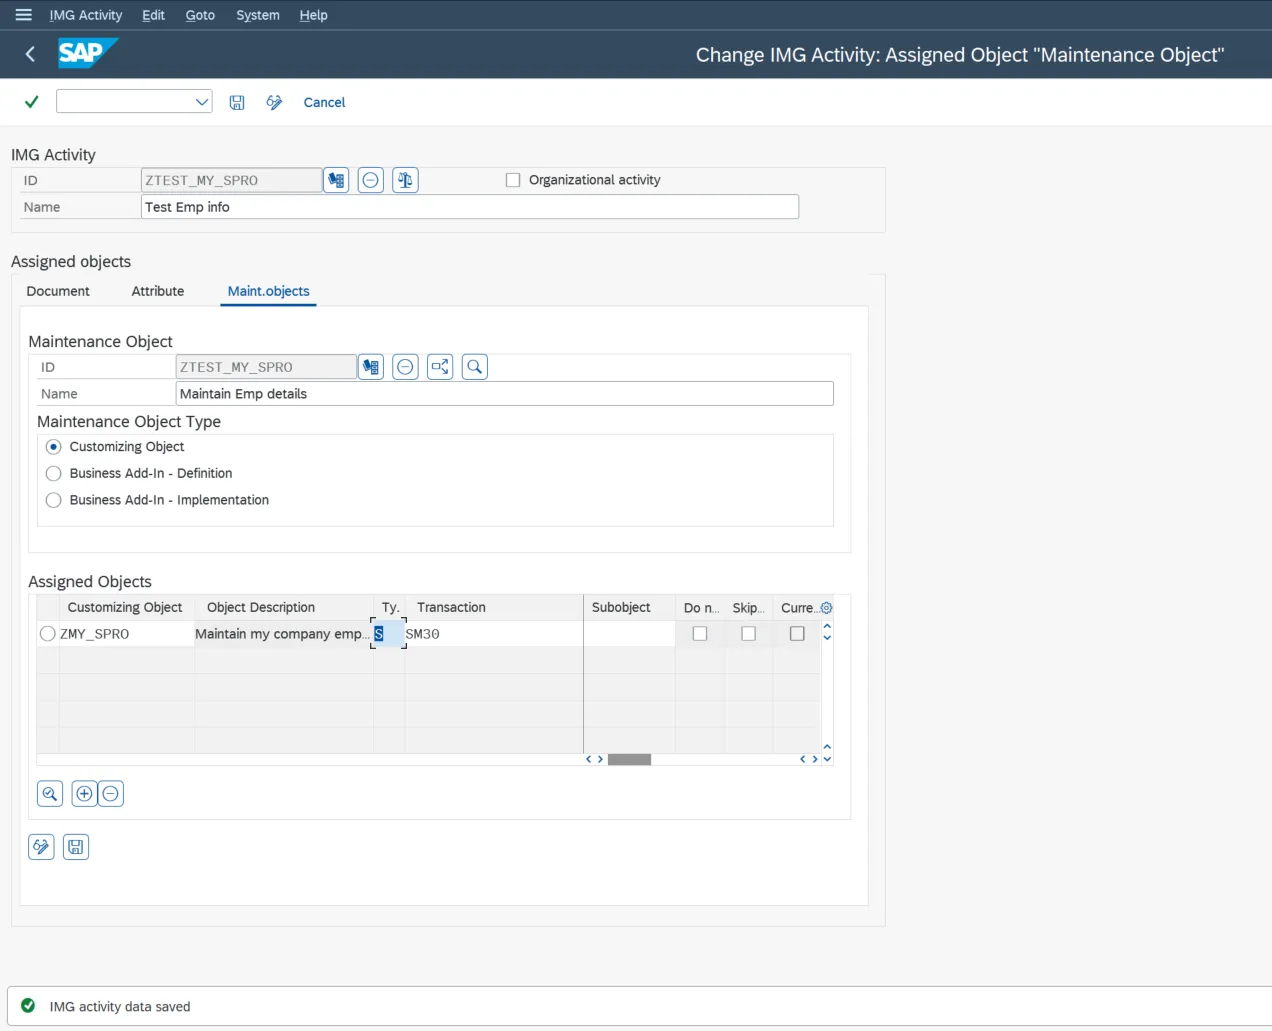This screenshot has height=1031, width=1272.
Task: Open the System menu
Action: click(x=257, y=15)
